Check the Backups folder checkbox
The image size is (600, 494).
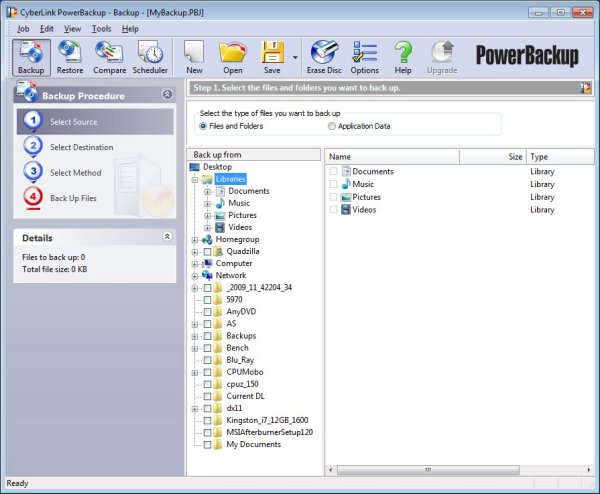pyautogui.click(x=207, y=336)
